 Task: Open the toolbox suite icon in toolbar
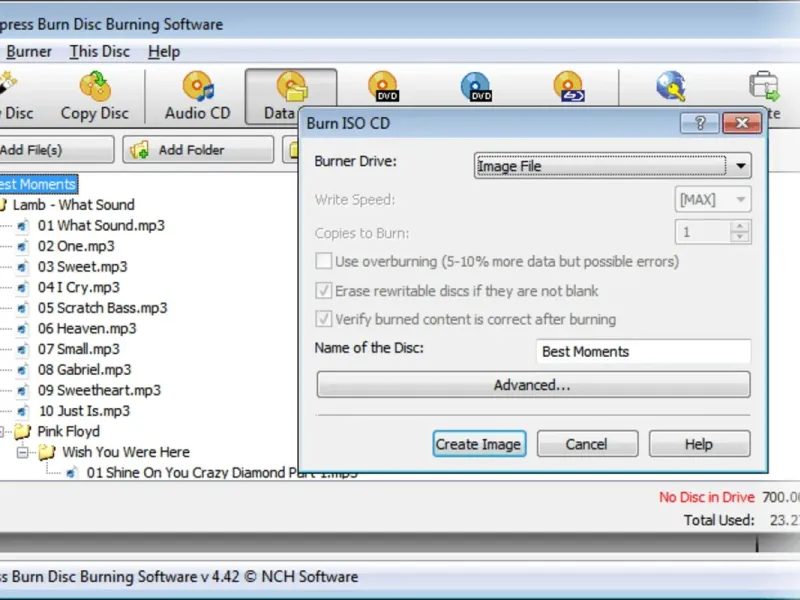coord(764,86)
